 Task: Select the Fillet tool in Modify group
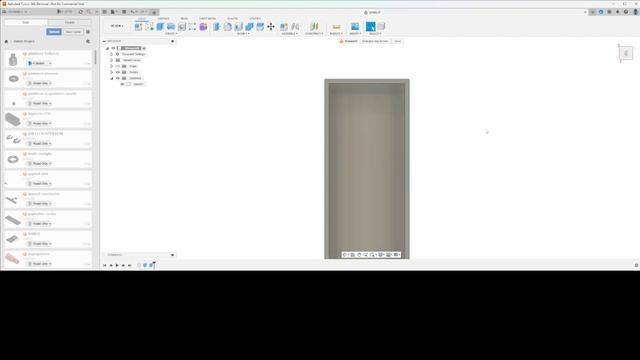(x=228, y=27)
